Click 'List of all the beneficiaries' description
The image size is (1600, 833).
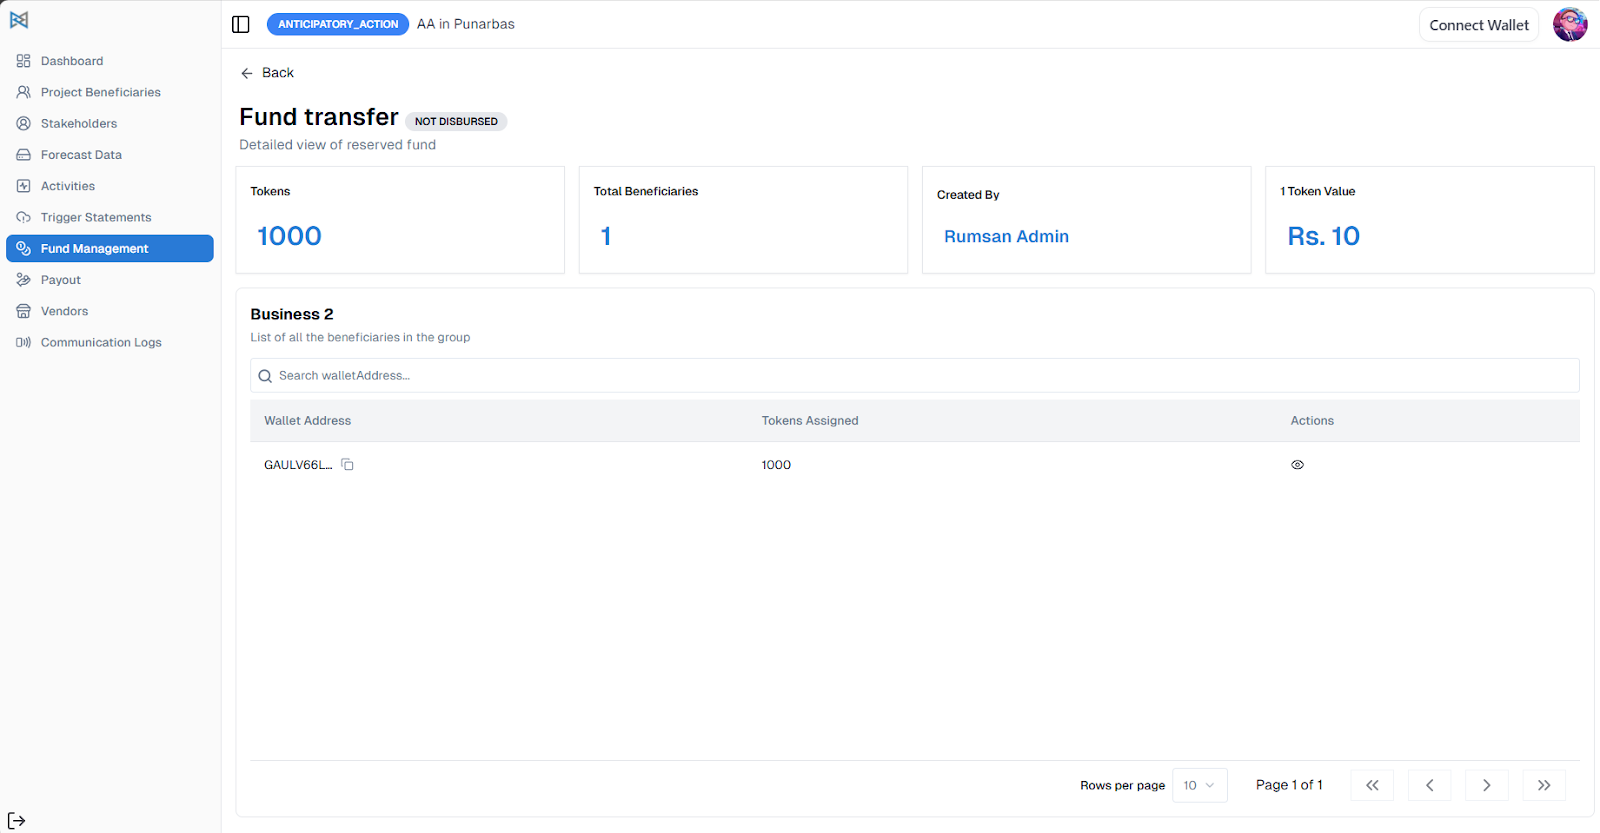click(360, 338)
